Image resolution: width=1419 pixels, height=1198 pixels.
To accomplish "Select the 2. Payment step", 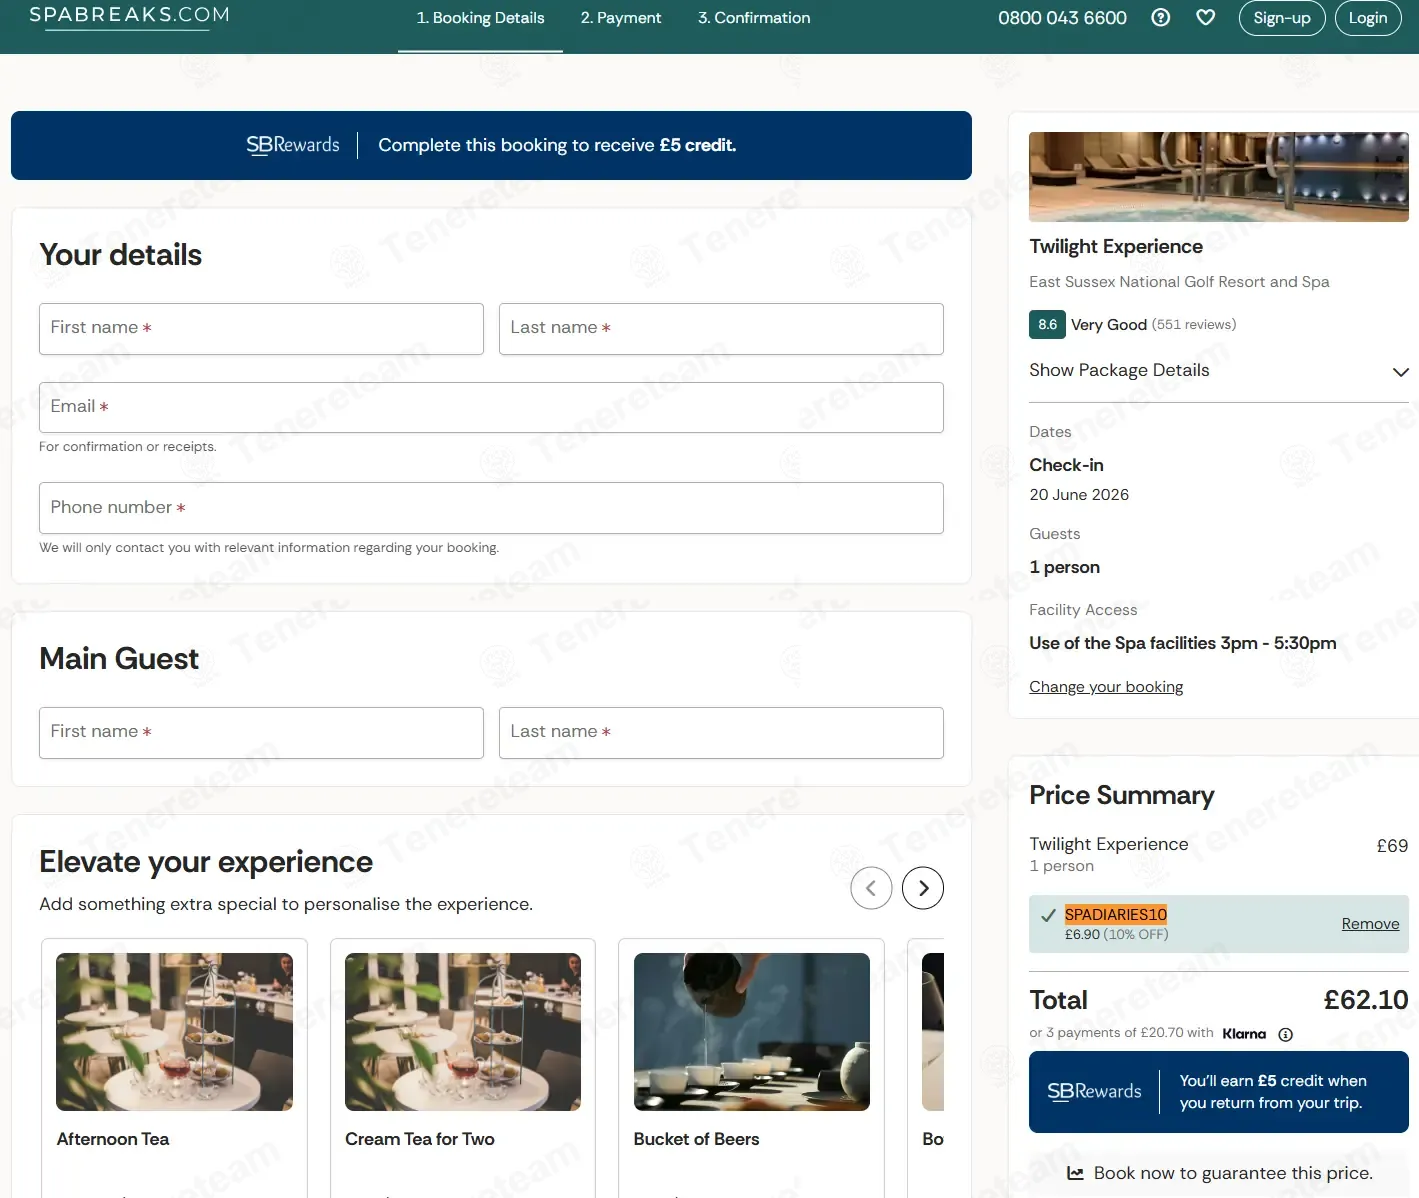I will coord(621,18).
